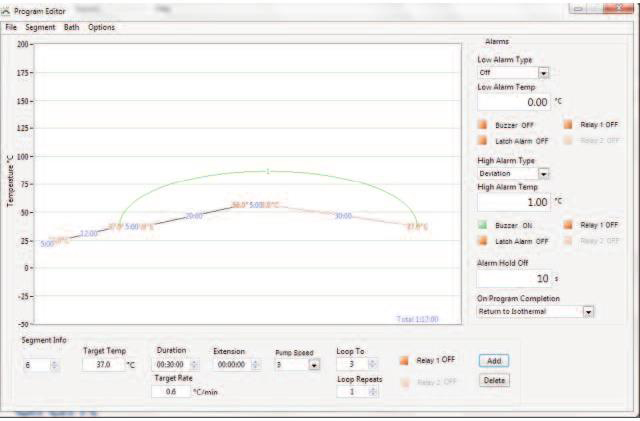Toggle segment Relay 1 OFF indicator

tap(404, 359)
